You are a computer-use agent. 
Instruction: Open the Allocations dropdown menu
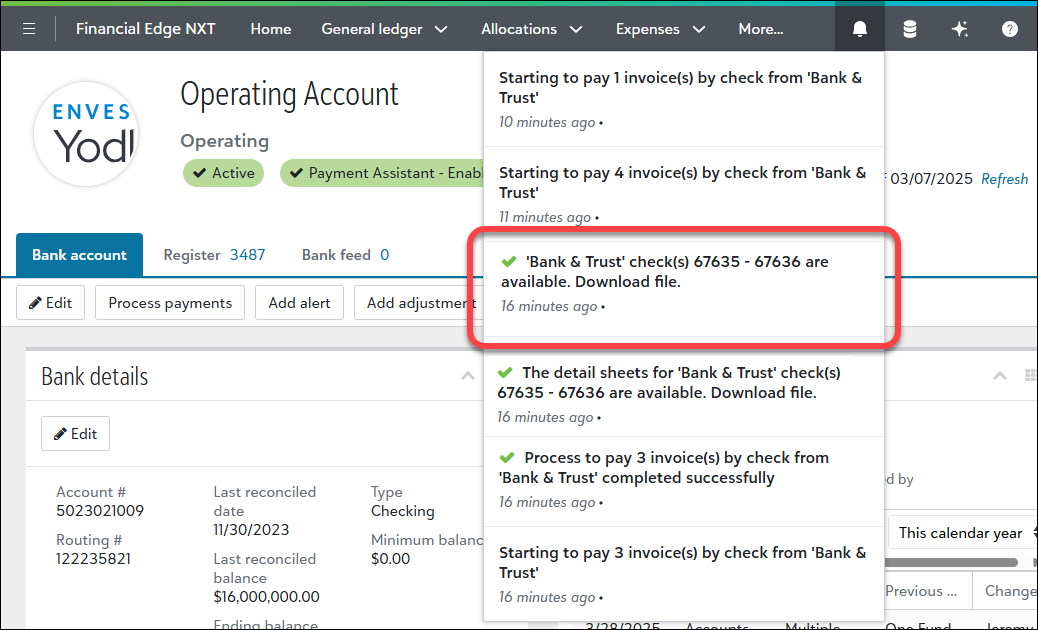pos(531,29)
